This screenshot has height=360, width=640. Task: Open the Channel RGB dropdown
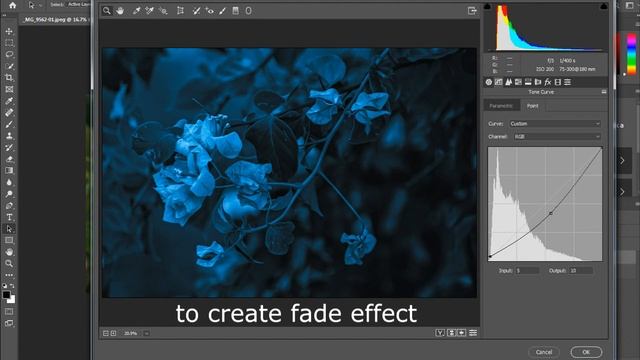click(x=558, y=137)
